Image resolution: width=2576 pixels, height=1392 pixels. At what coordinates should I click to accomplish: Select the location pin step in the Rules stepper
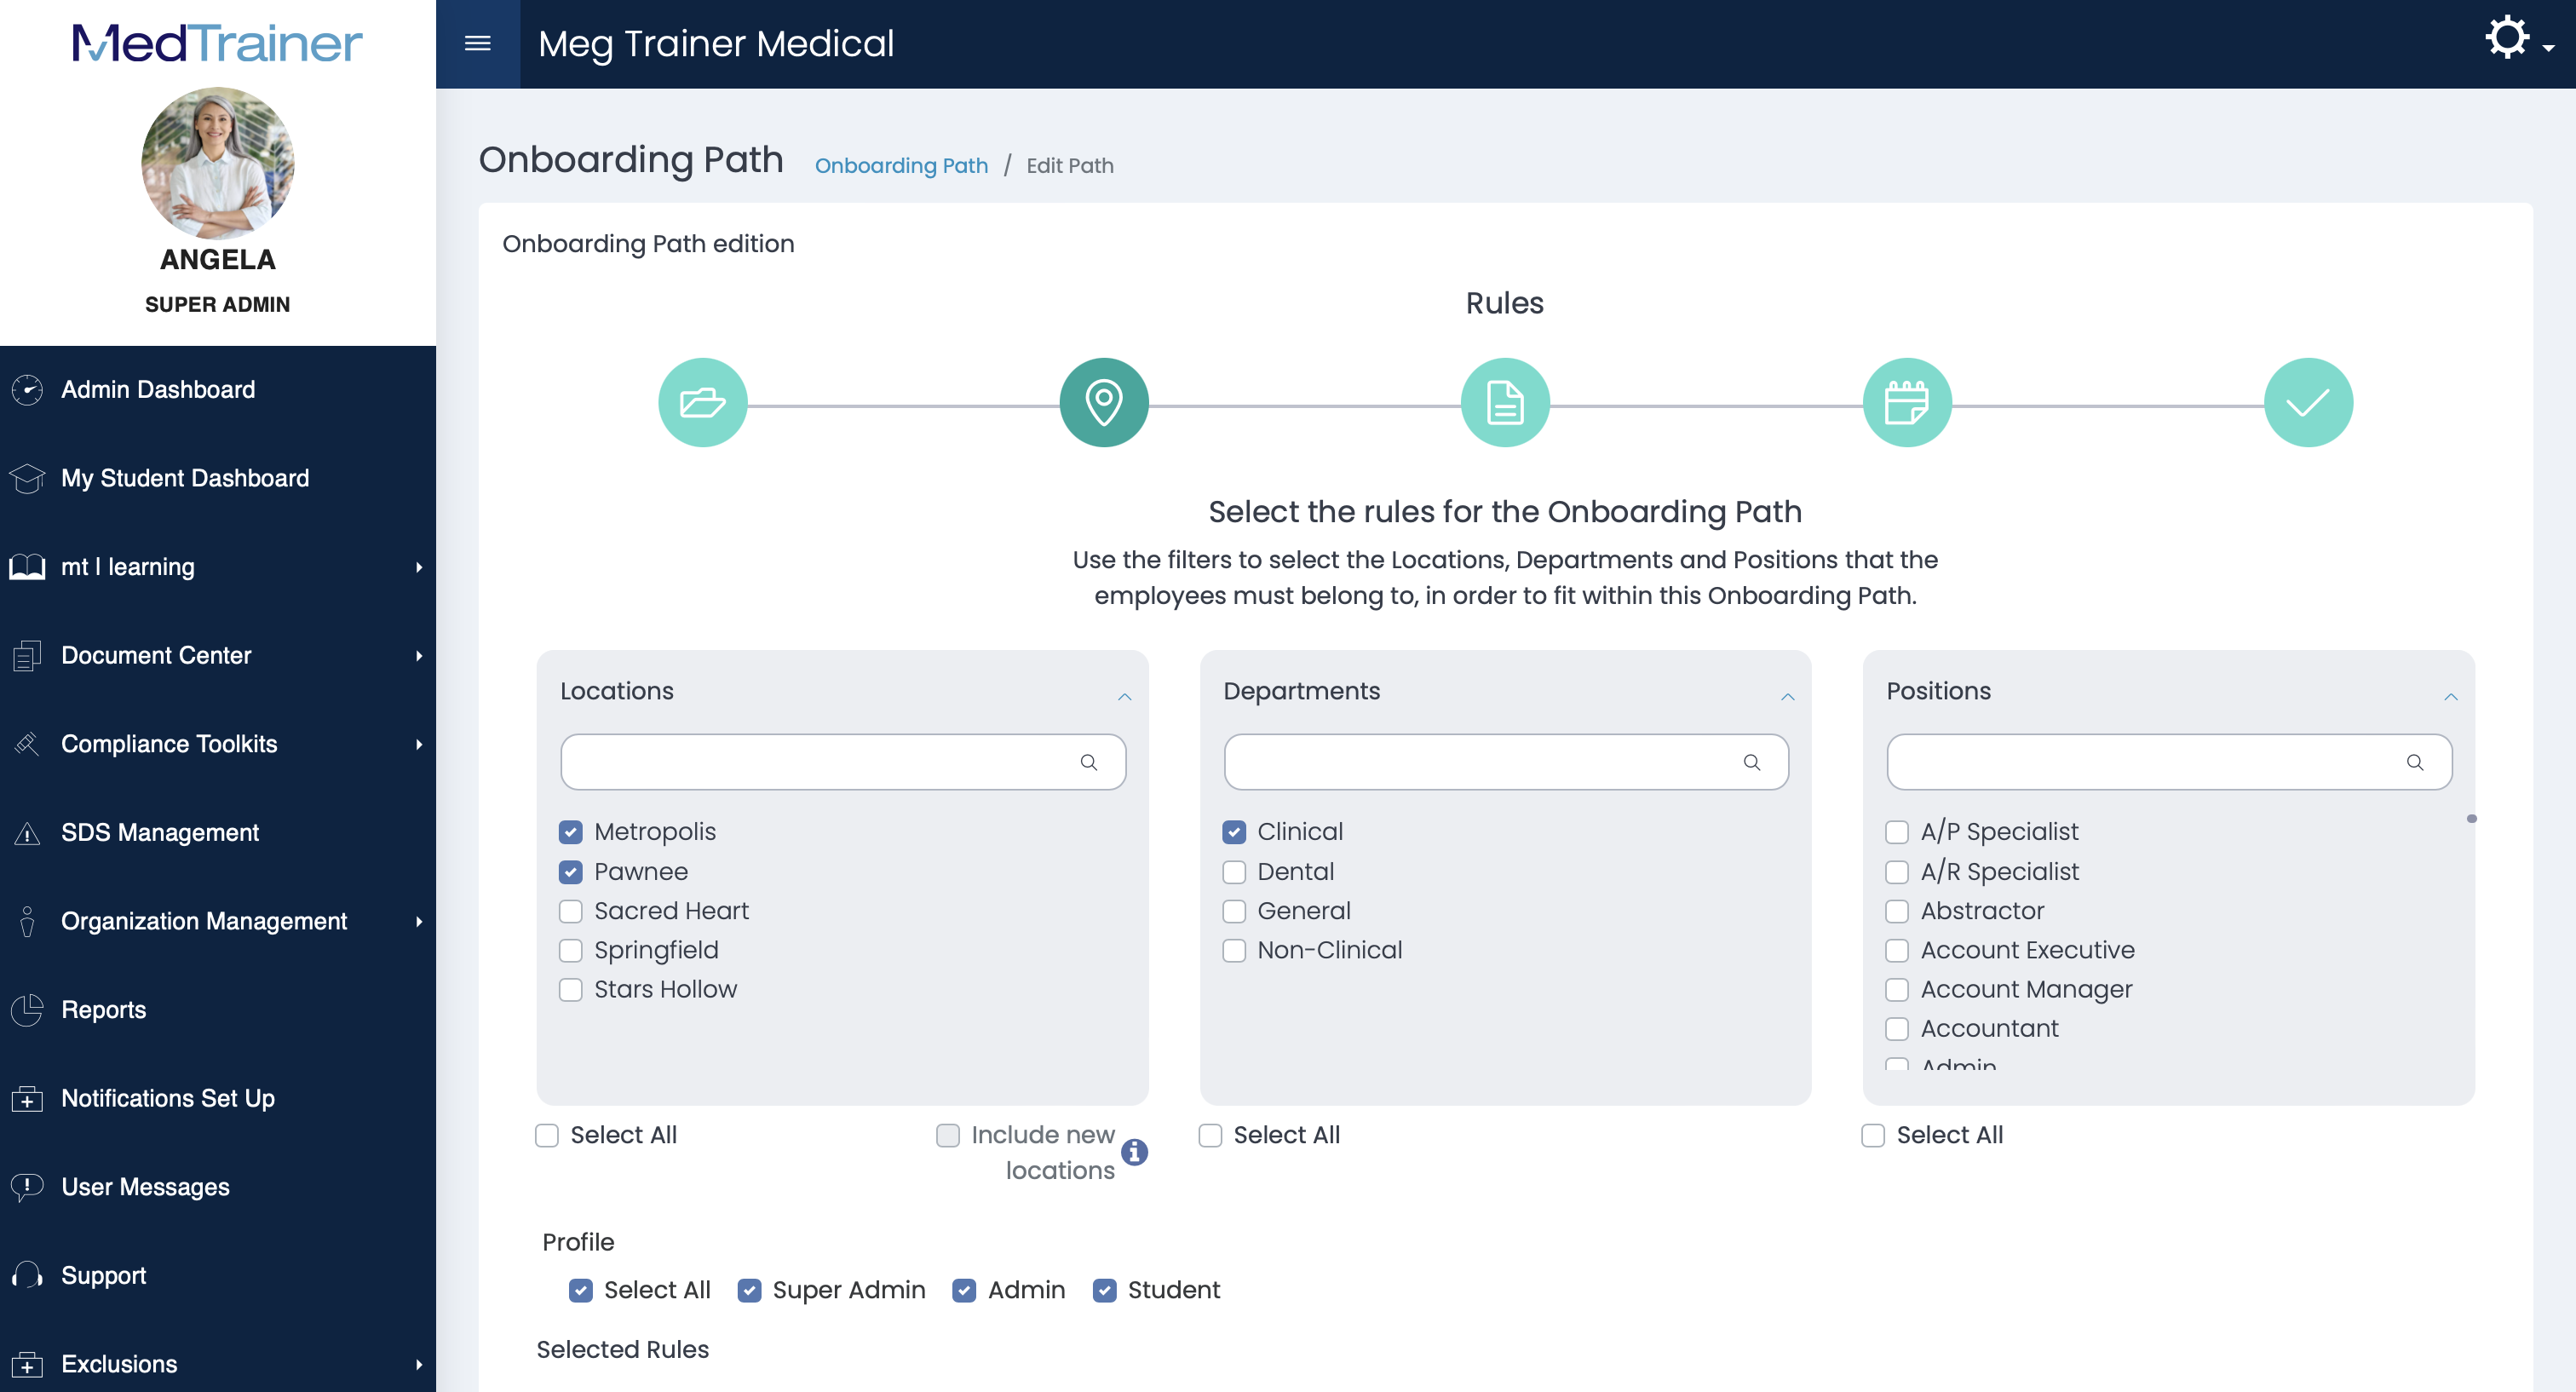(x=1104, y=402)
